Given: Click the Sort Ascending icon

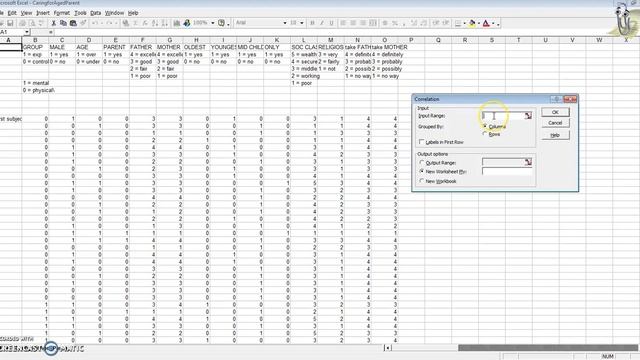Looking at the screenshot, I should click(x=155, y=23).
